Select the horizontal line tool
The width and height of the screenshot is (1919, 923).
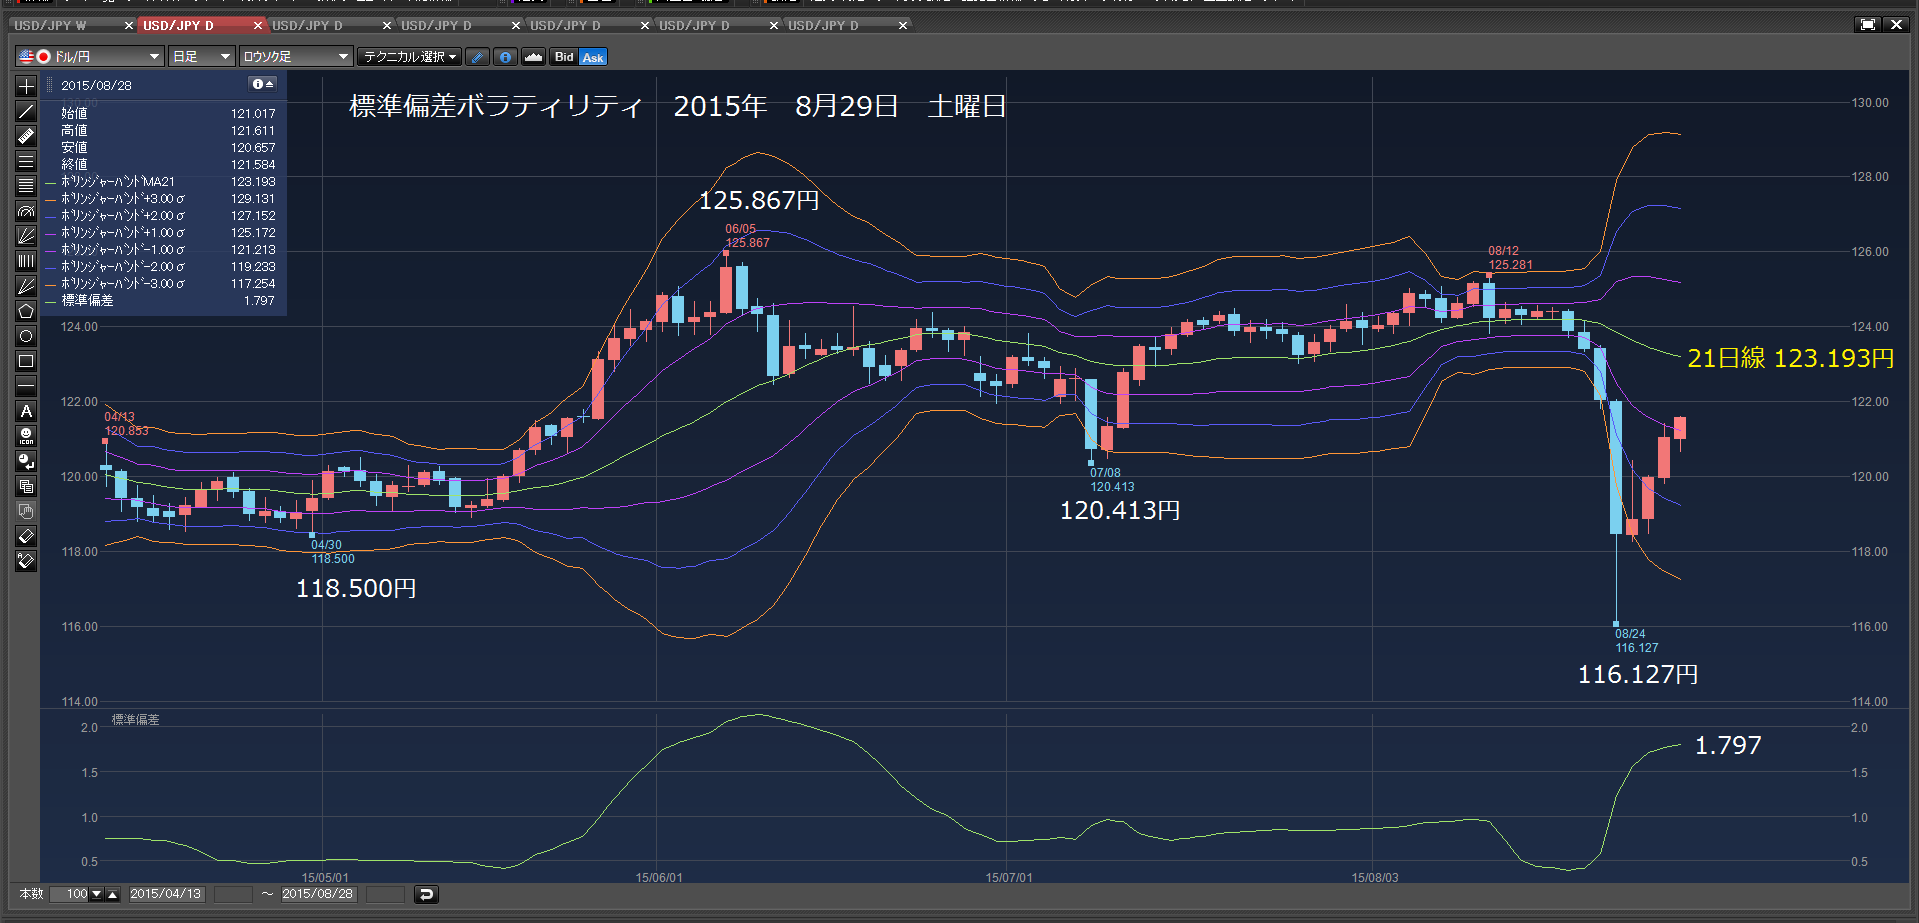click(26, 386)
